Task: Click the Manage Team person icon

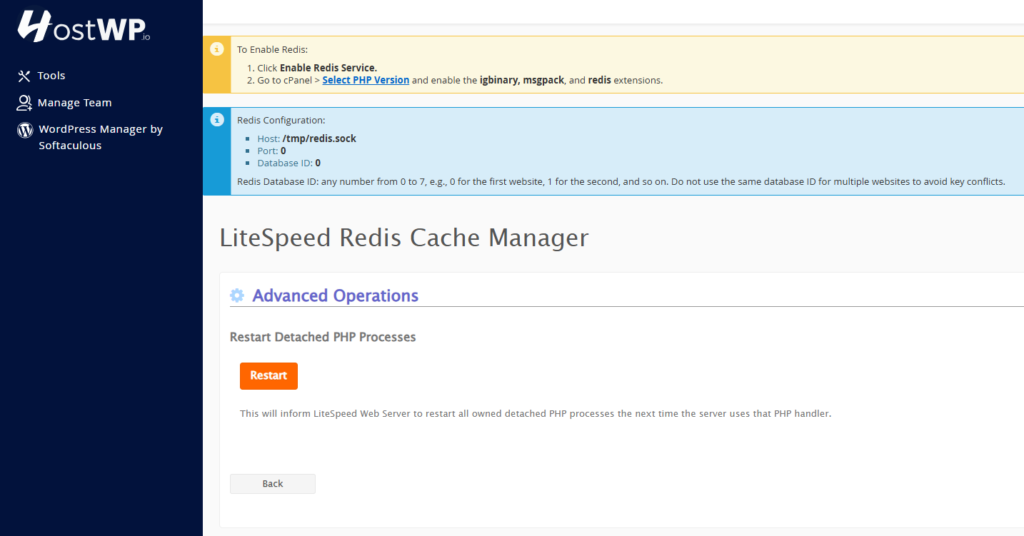Action: (x=24, y=102)
